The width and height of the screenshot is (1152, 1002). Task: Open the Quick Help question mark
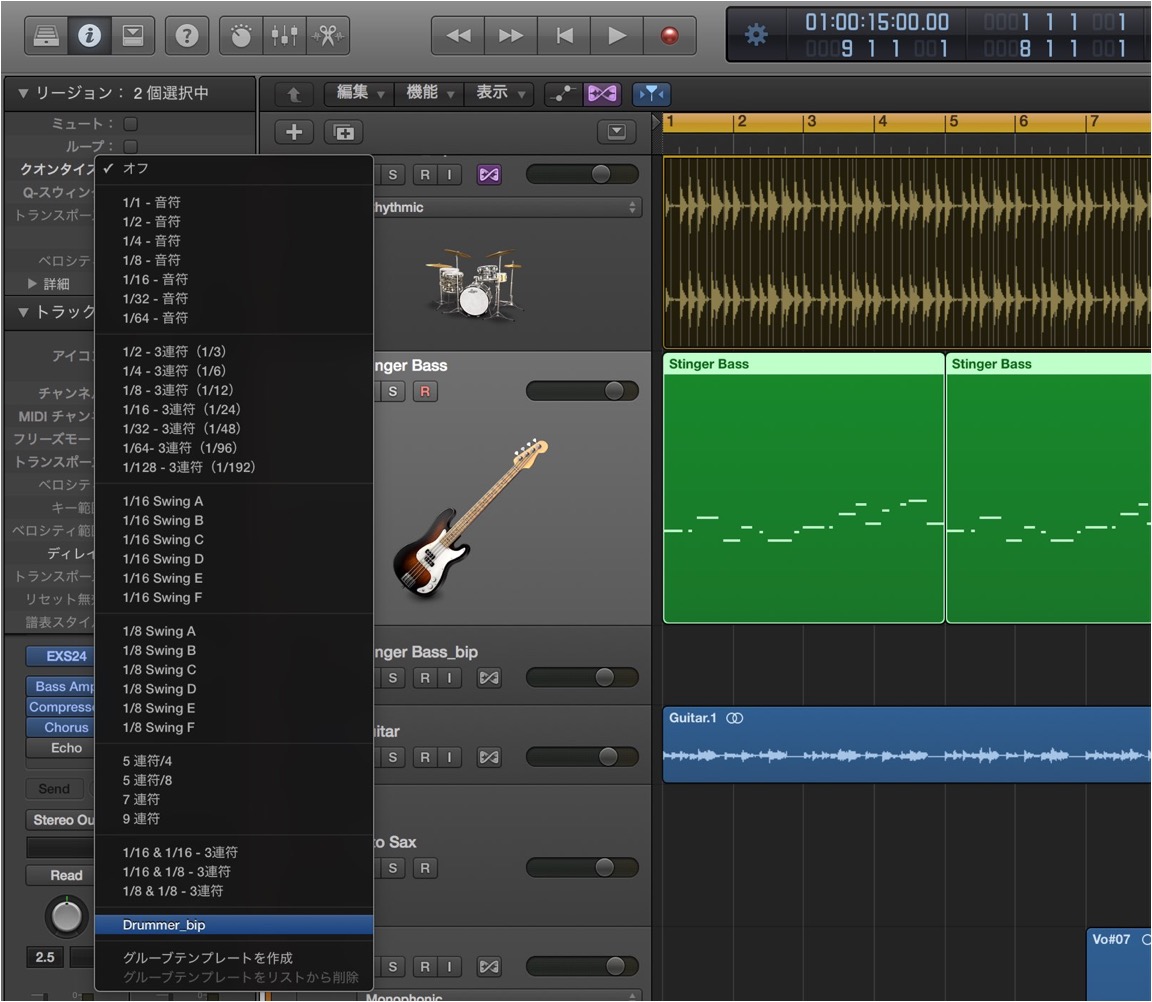[x=187, y=35]
